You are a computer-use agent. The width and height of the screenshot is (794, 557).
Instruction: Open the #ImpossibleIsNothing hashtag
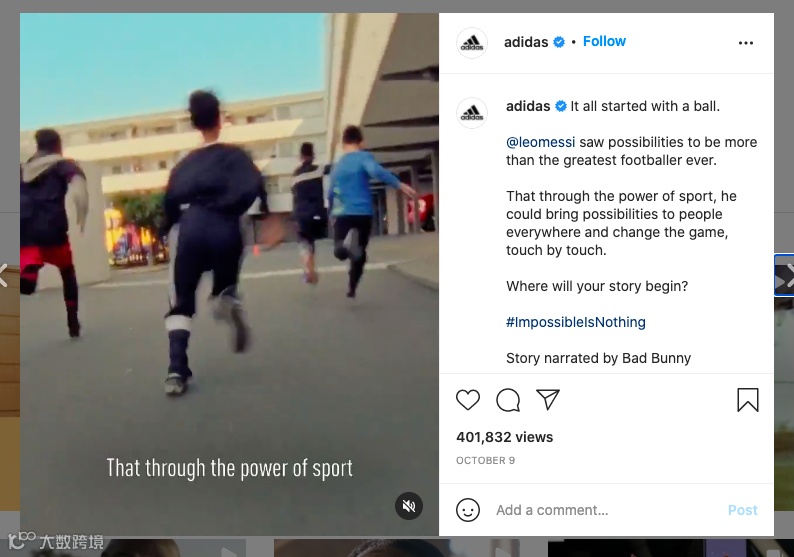point(576,322)
